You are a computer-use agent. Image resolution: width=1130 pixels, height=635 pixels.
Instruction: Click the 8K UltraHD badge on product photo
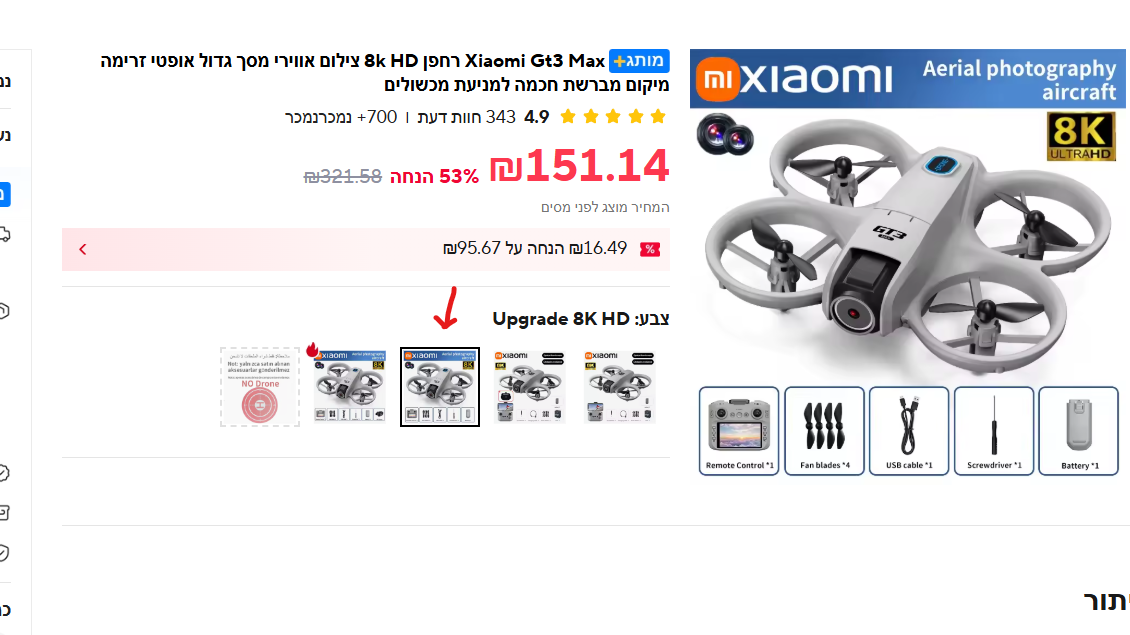point(1080,136)
